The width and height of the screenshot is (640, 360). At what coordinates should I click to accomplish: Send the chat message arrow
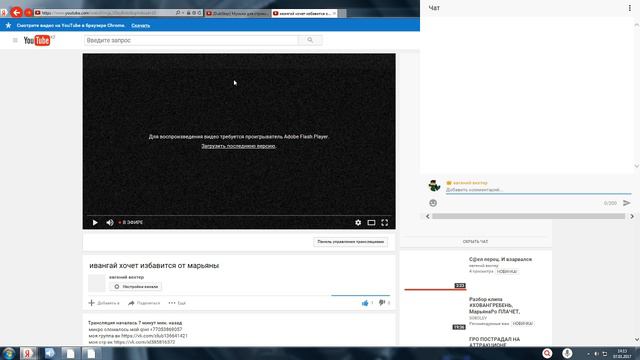627,203
